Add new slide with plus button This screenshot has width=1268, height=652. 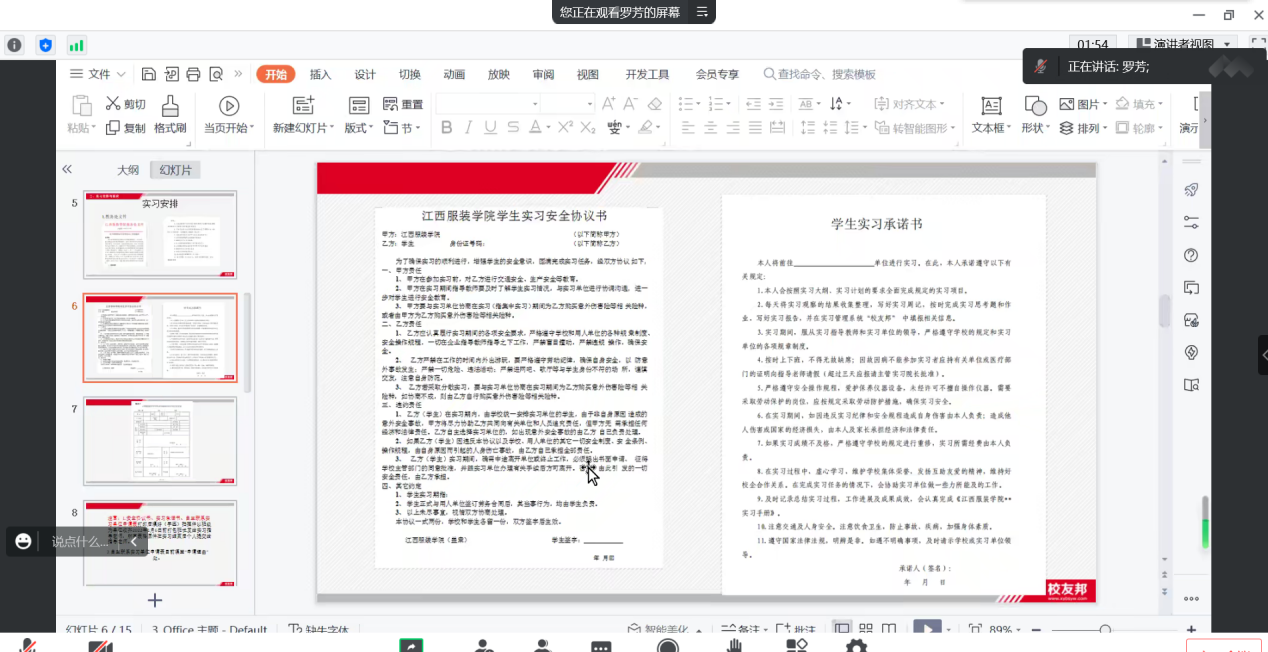[155, 600]
